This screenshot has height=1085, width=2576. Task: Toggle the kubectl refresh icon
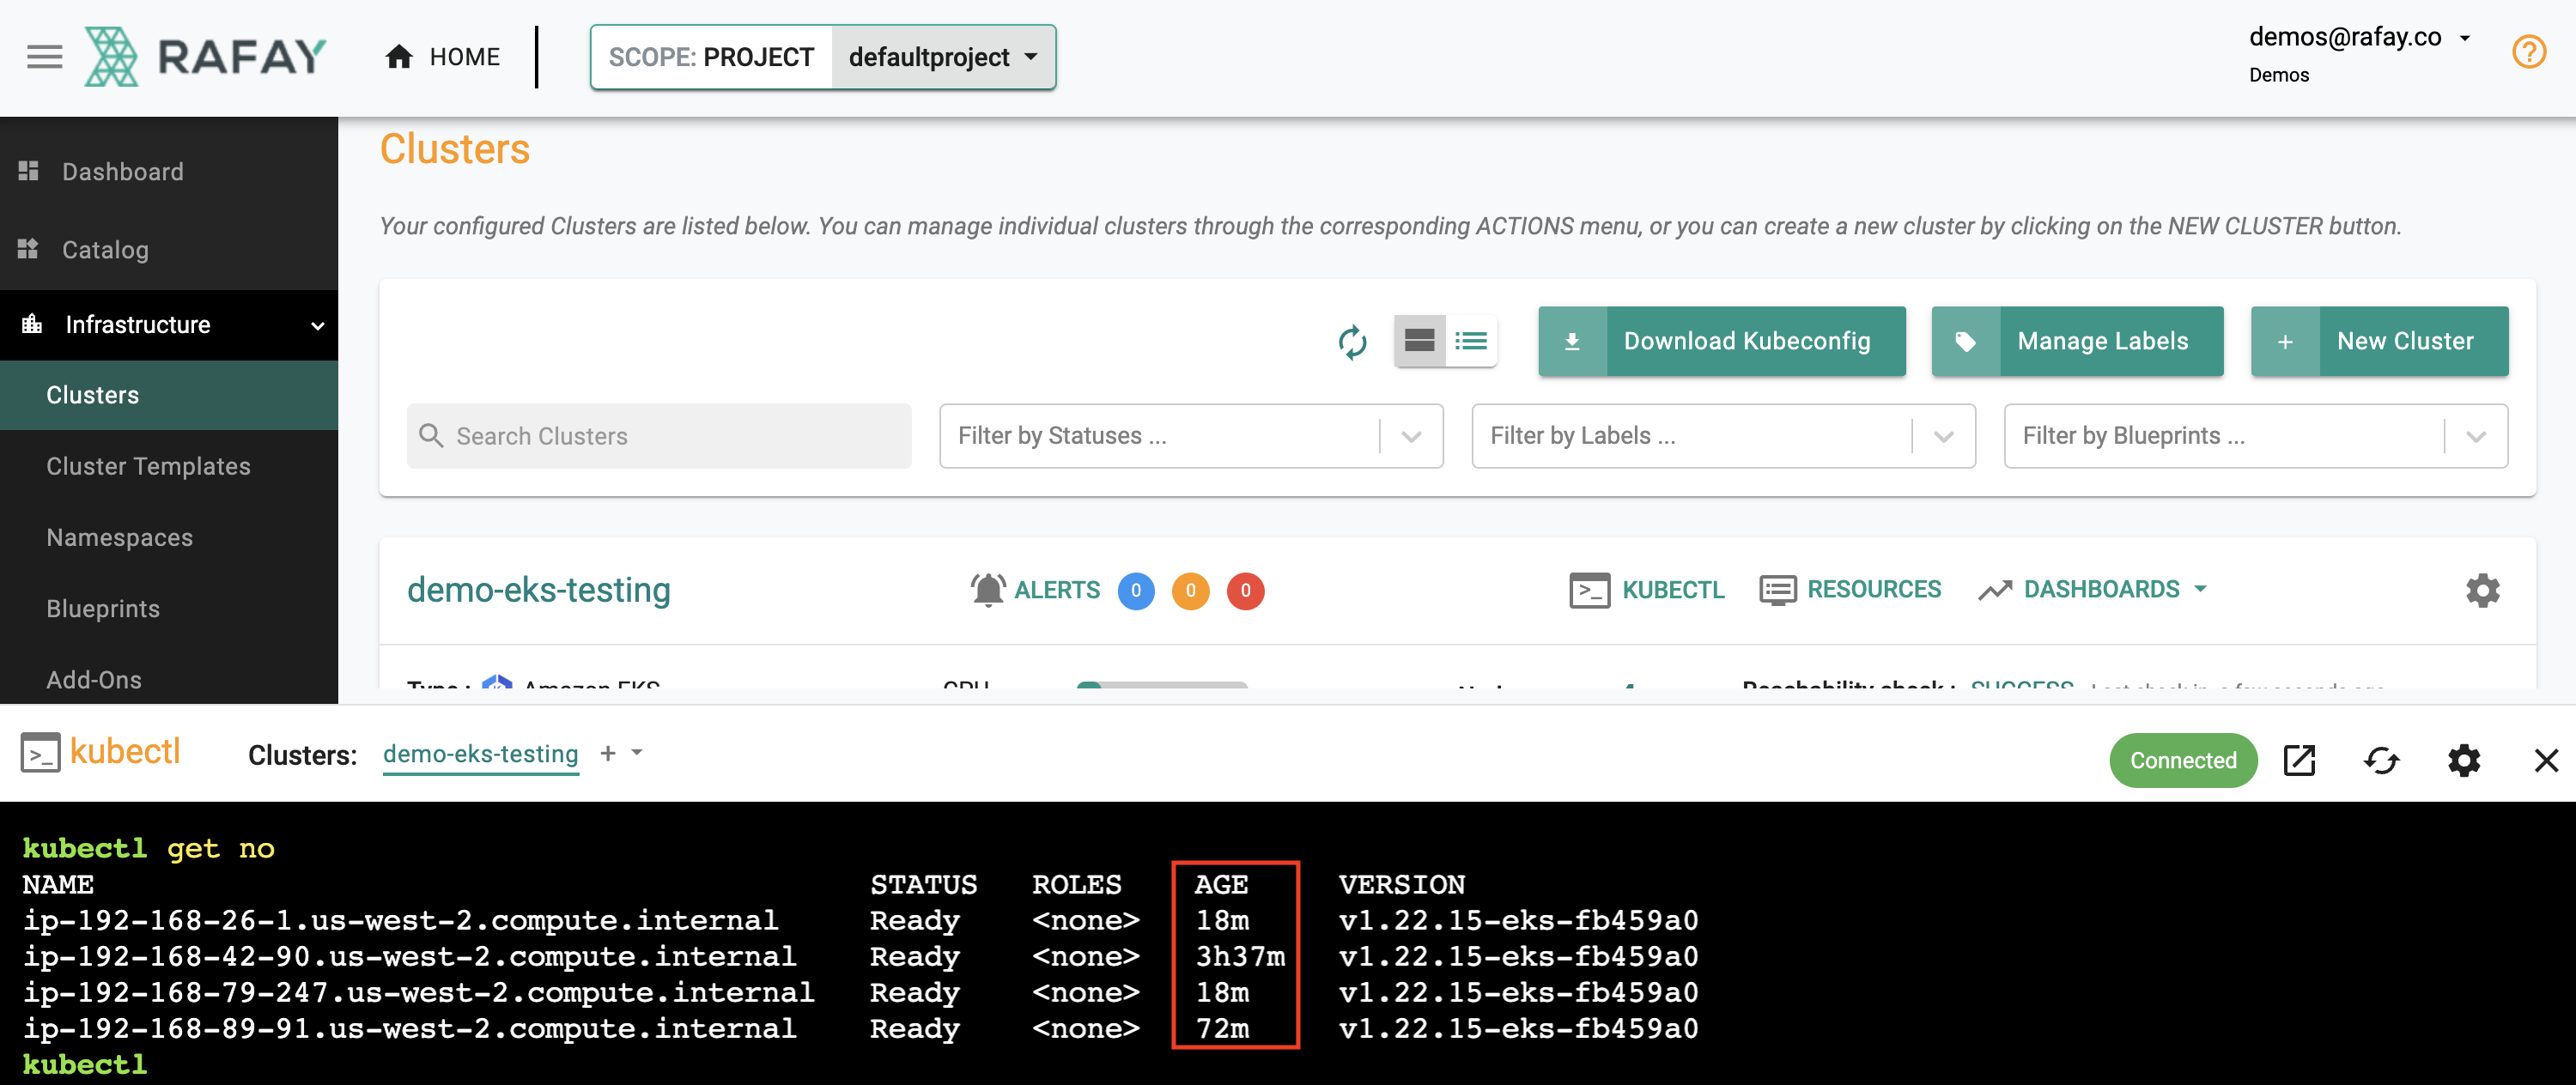point(2380,758)
